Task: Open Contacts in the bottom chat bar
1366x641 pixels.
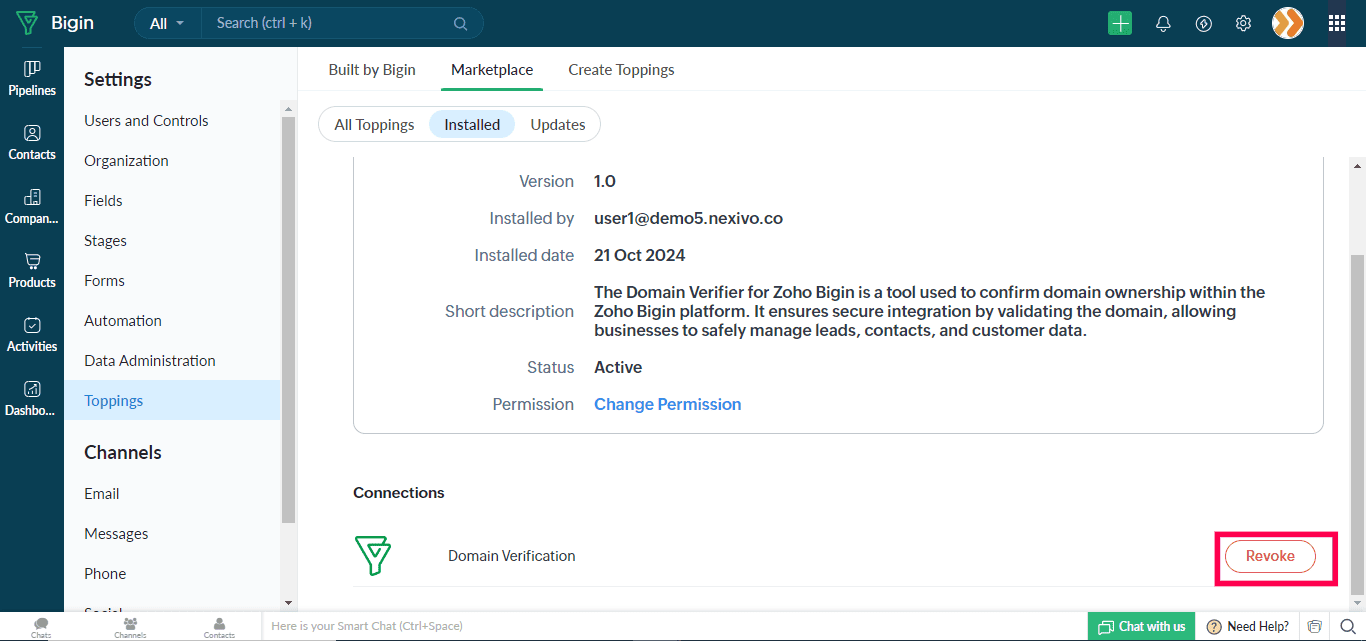Action: [x=219, y=627]
